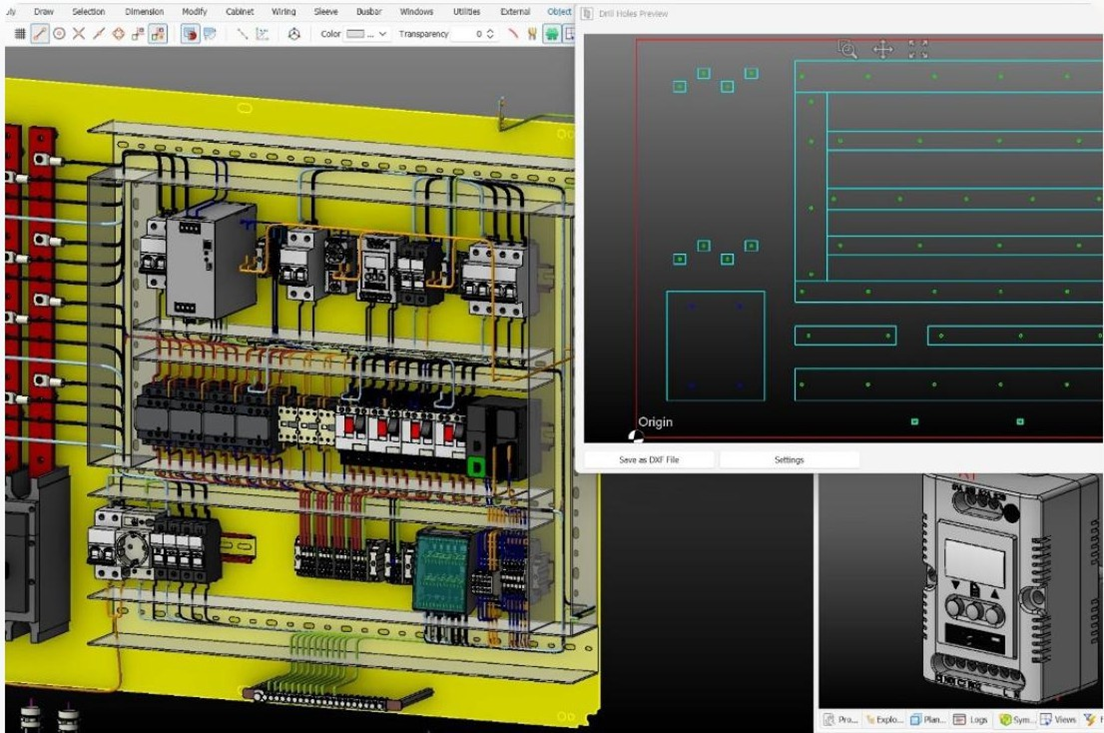Select the line endpoint snap tool
This screenshot has height=733, width=1104.
click(40, 33)
